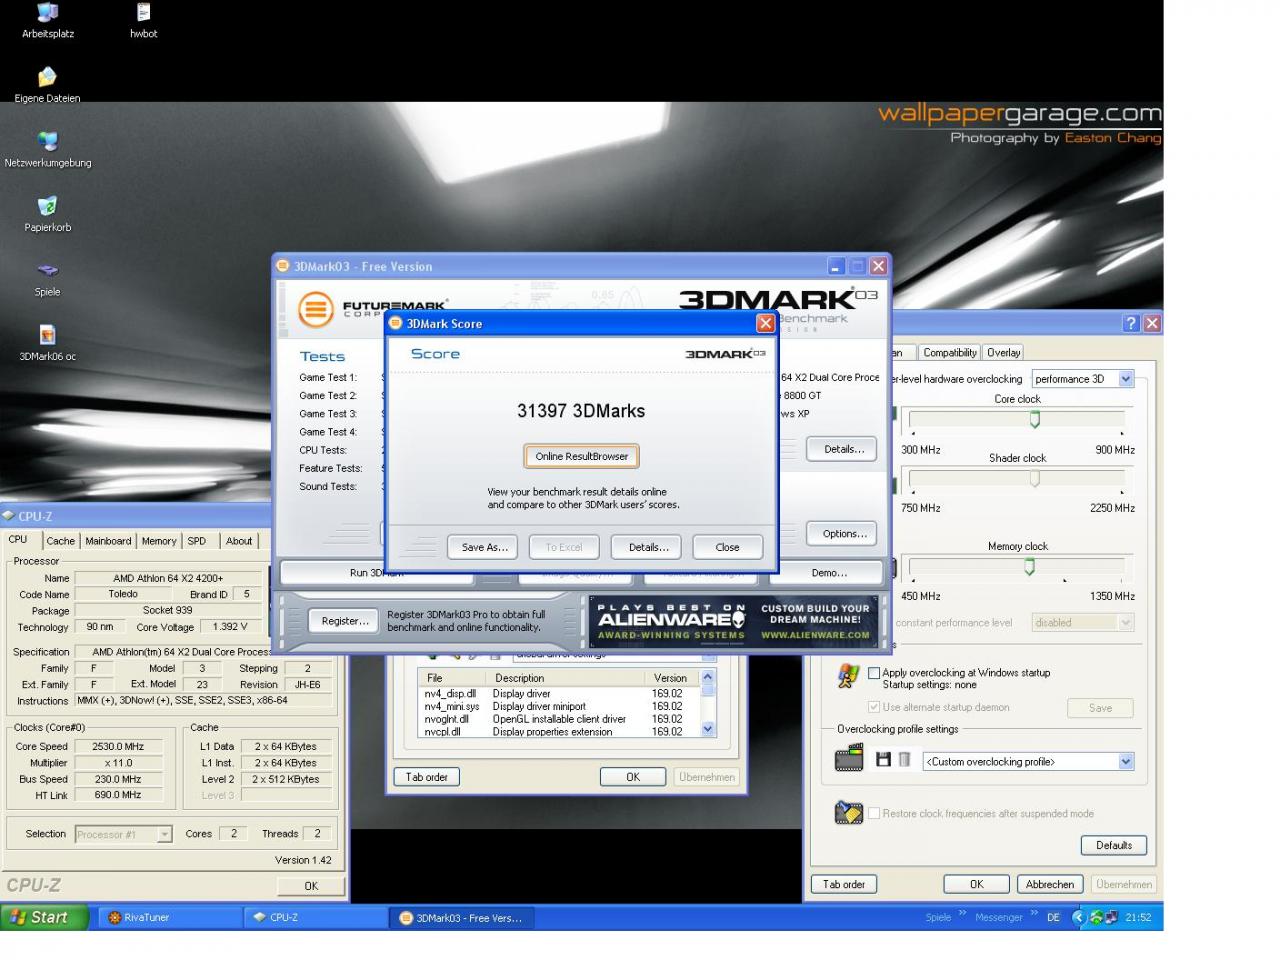Click the Online ResultBrowser button

pos(581,456)
